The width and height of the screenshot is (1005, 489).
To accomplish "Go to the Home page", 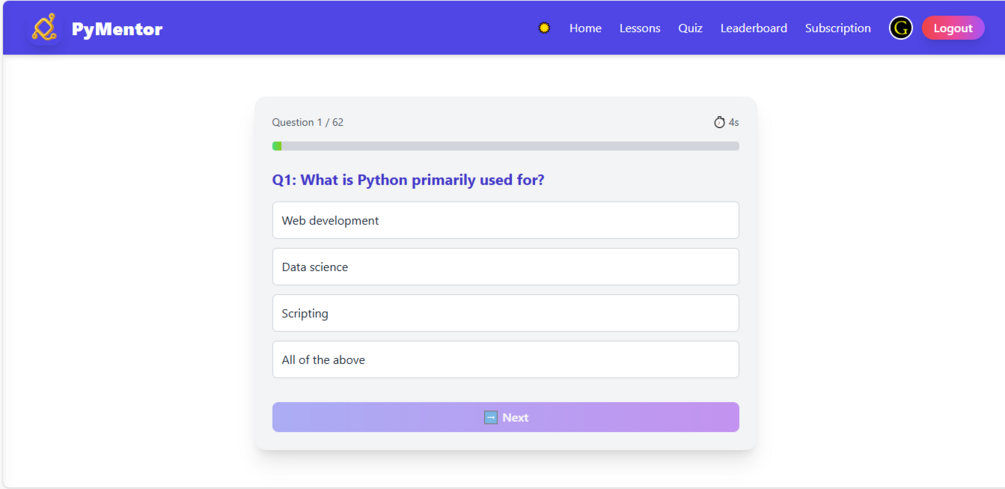I will (585, 28).
